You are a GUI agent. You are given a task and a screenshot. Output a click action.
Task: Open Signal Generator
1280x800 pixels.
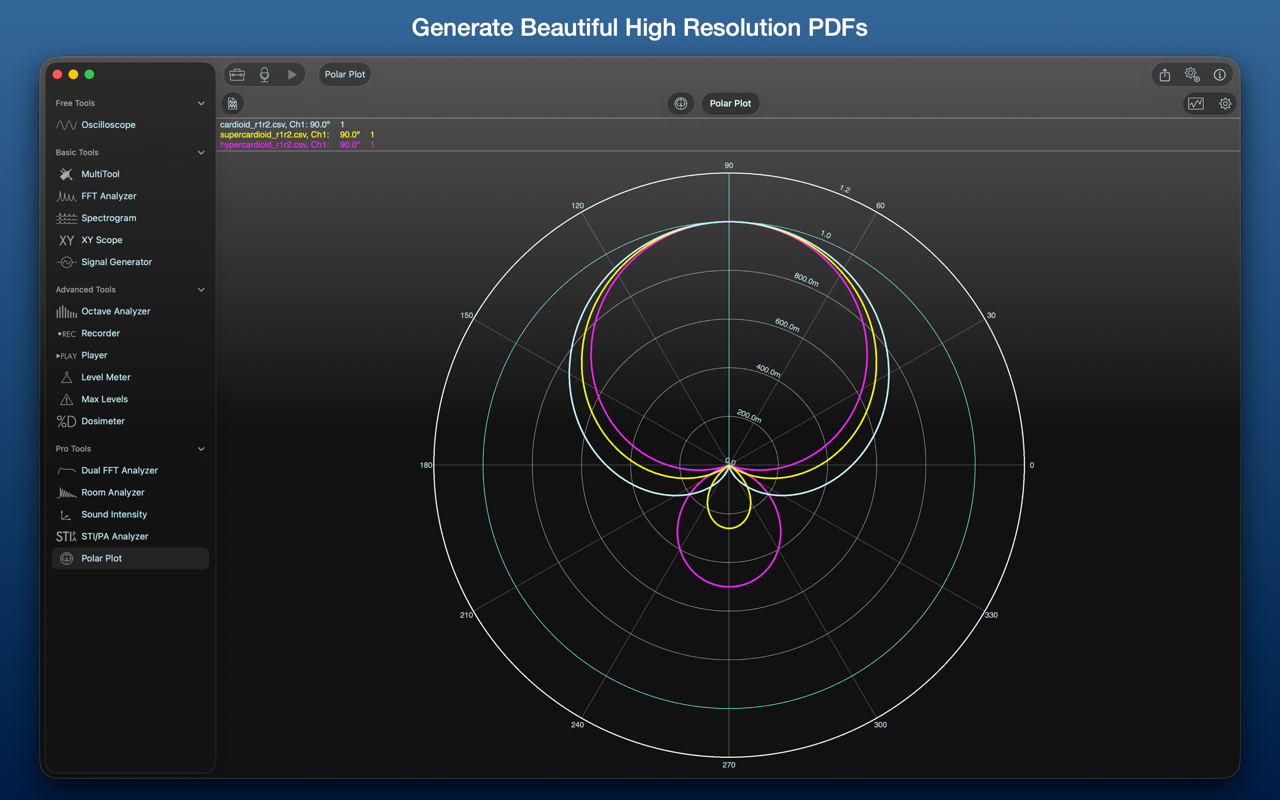click(x=130, y=262)
